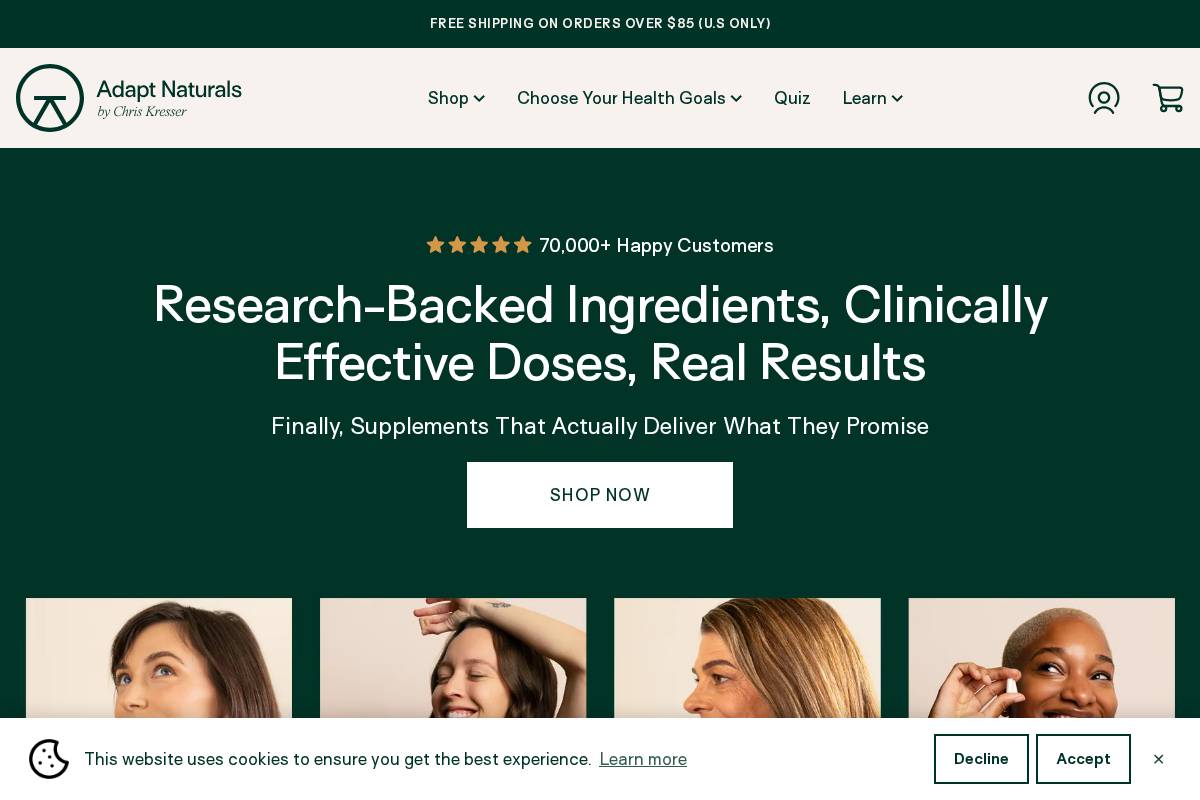The width and height of the screenshot is (1200, 800).
Task: Decline website cookies
Action: [981, 759]
